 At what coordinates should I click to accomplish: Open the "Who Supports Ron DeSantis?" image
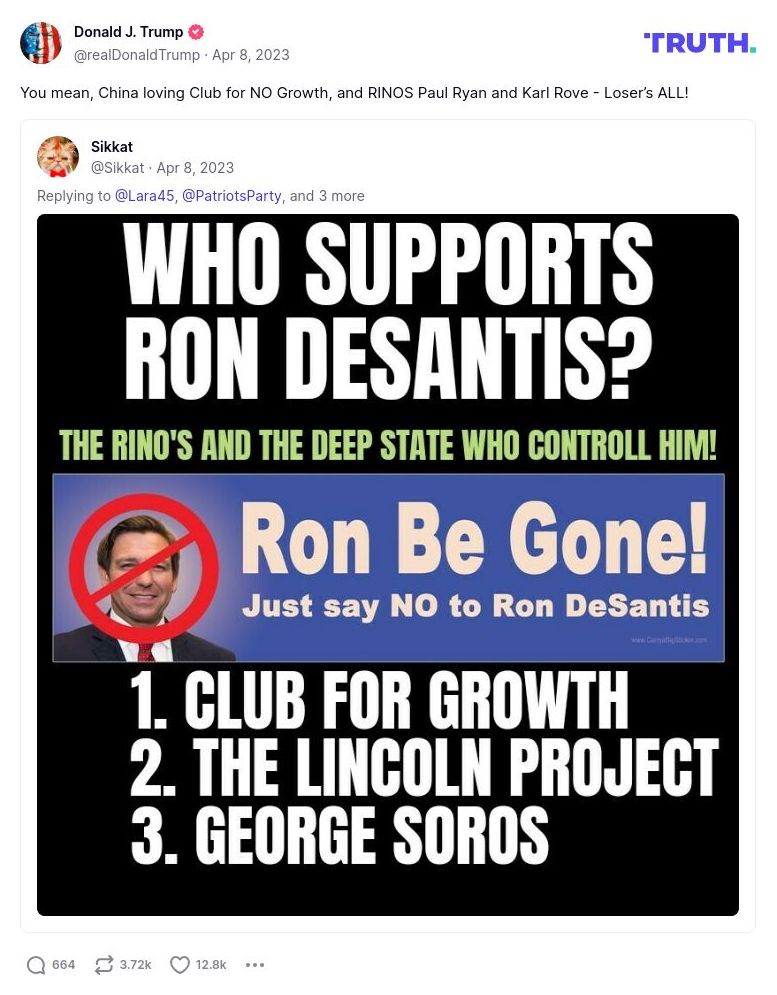click(388, 564)
